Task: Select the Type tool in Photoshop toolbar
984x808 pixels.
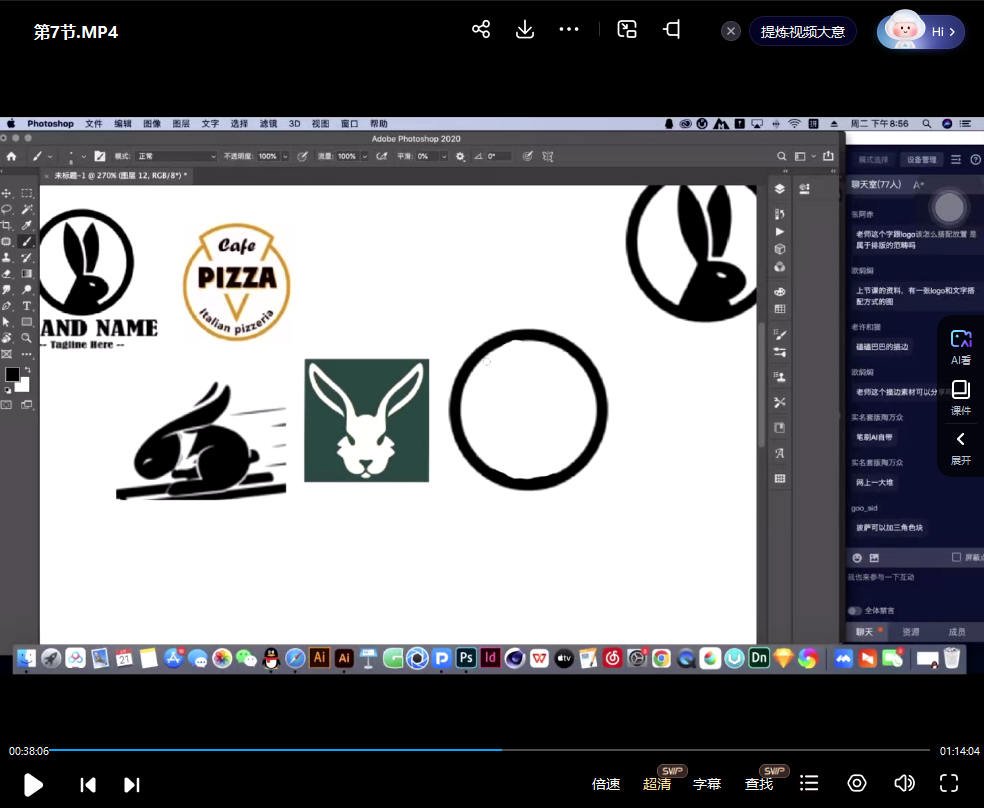Action: click(26, 306)
